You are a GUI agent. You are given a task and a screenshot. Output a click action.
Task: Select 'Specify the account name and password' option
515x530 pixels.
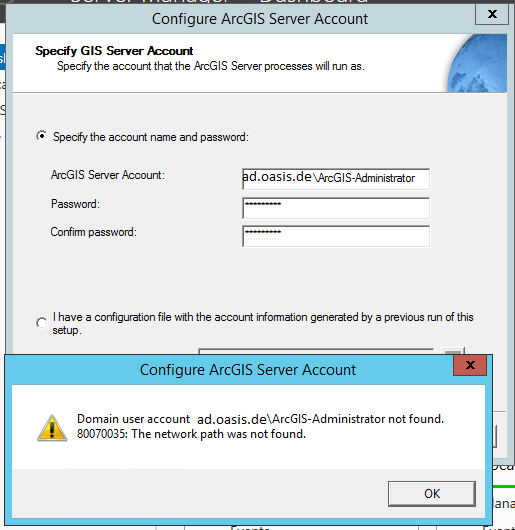click(42, 136)
